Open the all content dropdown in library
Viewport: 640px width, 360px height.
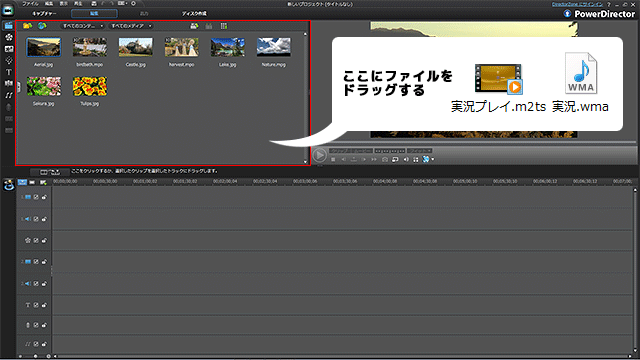[82, 26]
